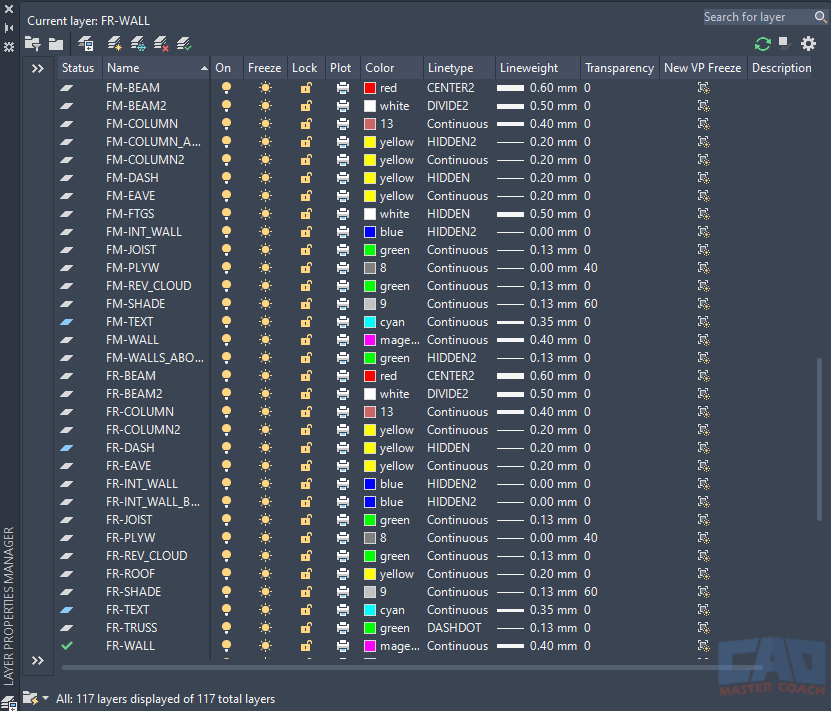The height and width of the screenshot is (711, 831).
Task: Open lineweight choice for FM-FTGS (0.50 mm)
Action: (537, 214)
